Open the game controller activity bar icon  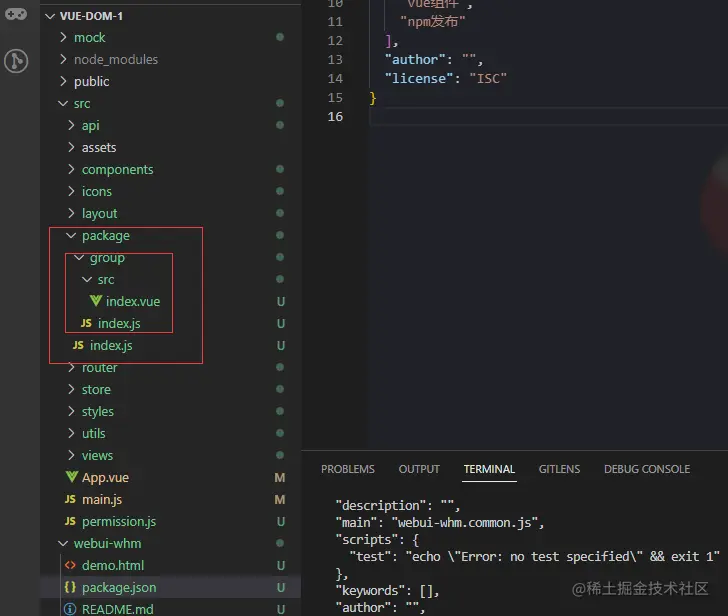click(16, 14)
